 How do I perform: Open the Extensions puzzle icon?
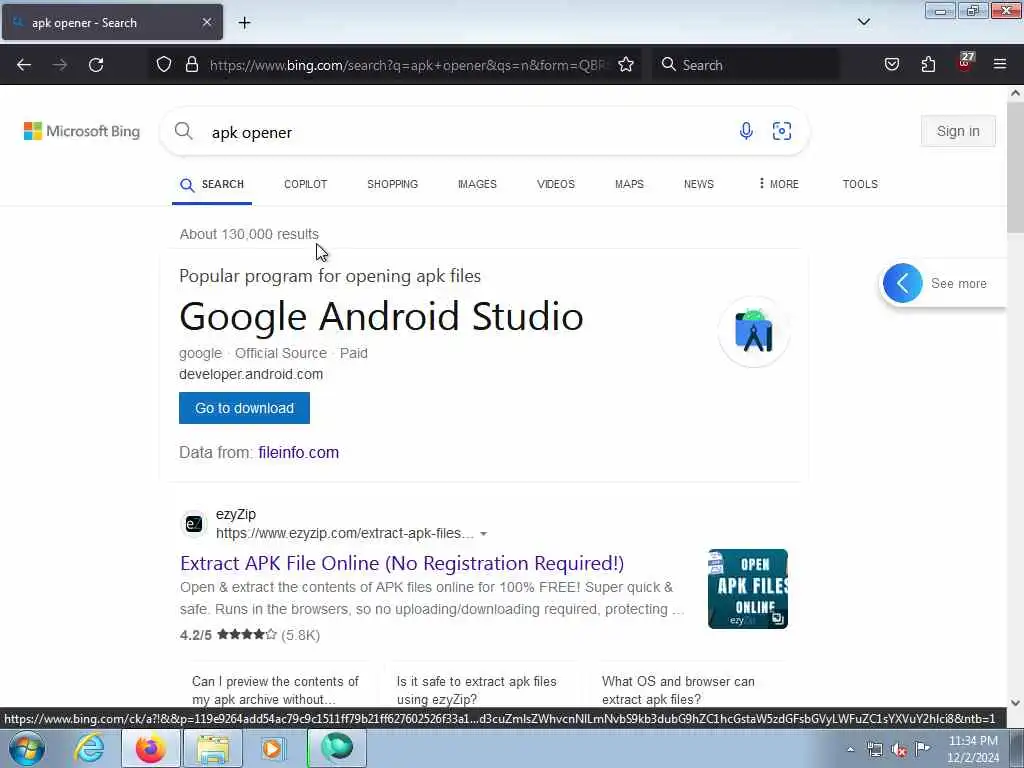click(x=928, y=64)
